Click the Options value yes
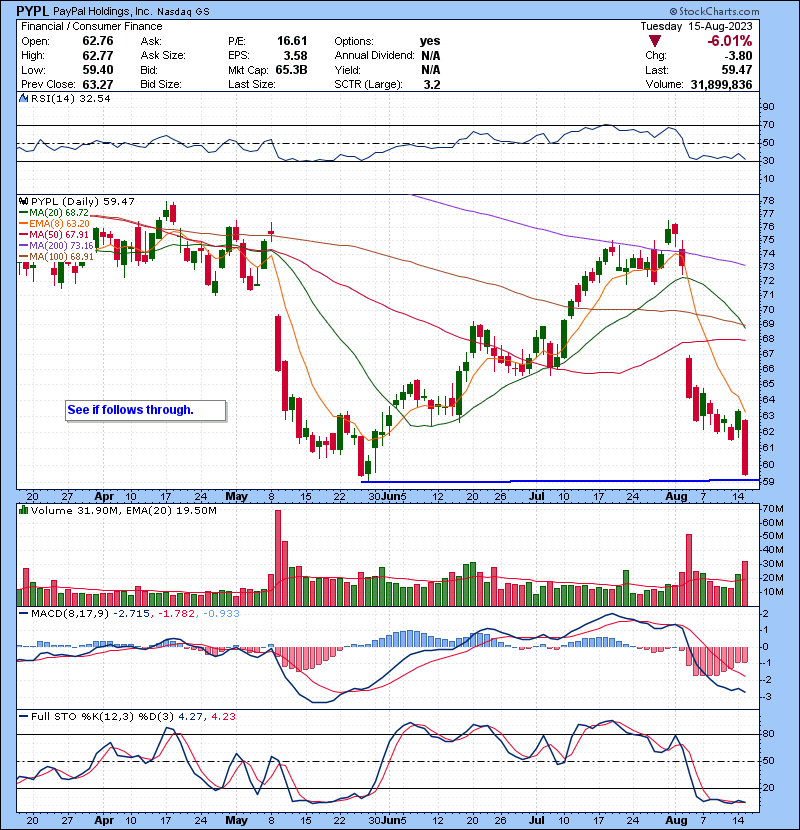800x830 pixels. pos(430,41)
